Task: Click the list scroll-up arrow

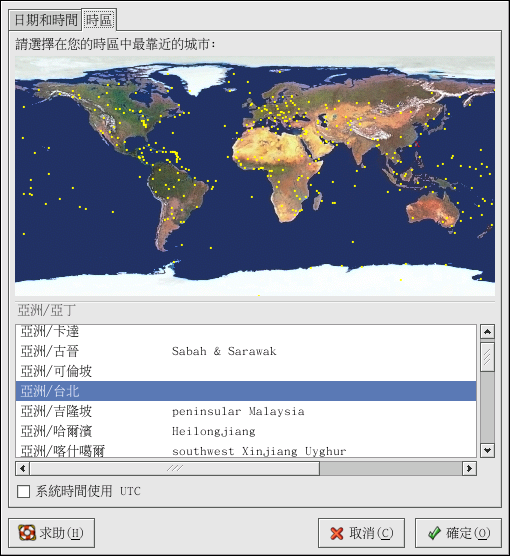Action: point(487,332)
